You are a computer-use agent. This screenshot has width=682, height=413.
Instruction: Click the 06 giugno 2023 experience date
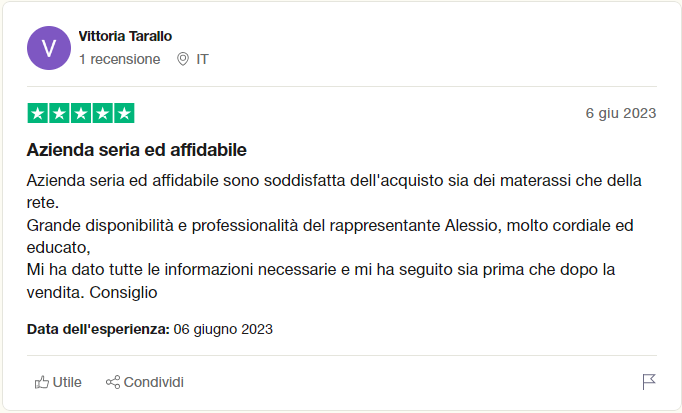point(223,329)
